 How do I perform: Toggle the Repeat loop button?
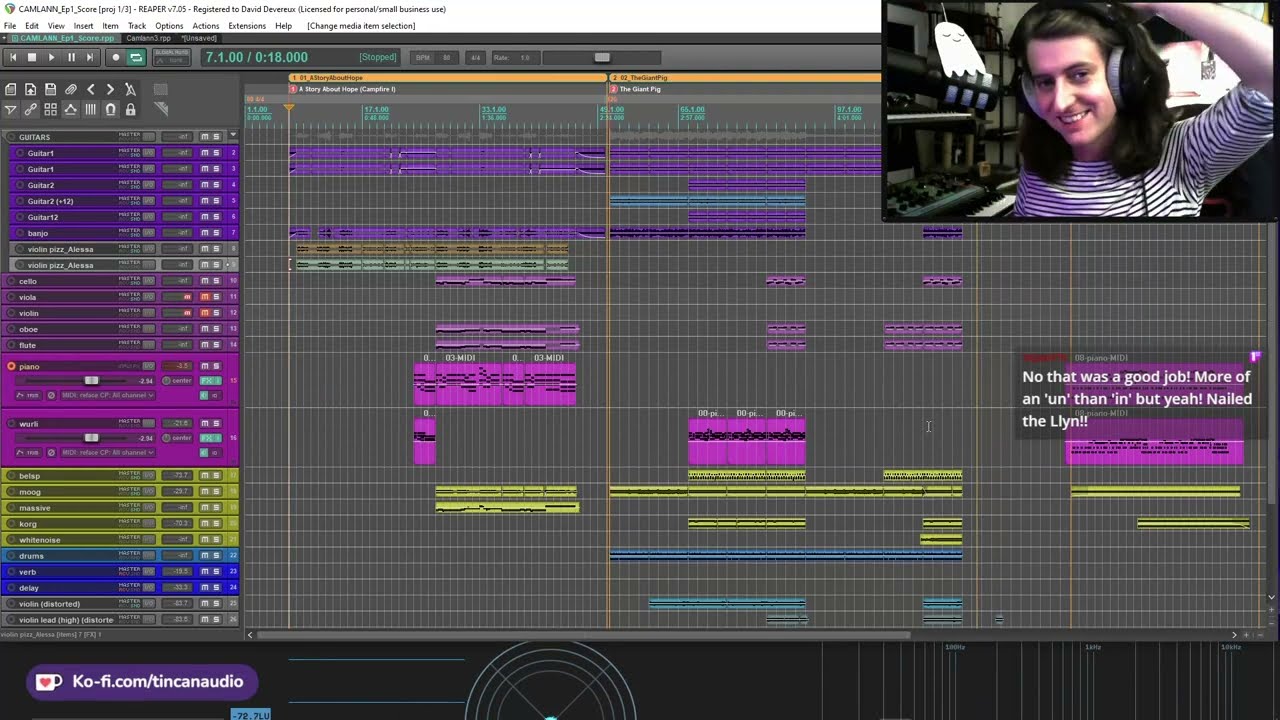click(x=136, y=58)
